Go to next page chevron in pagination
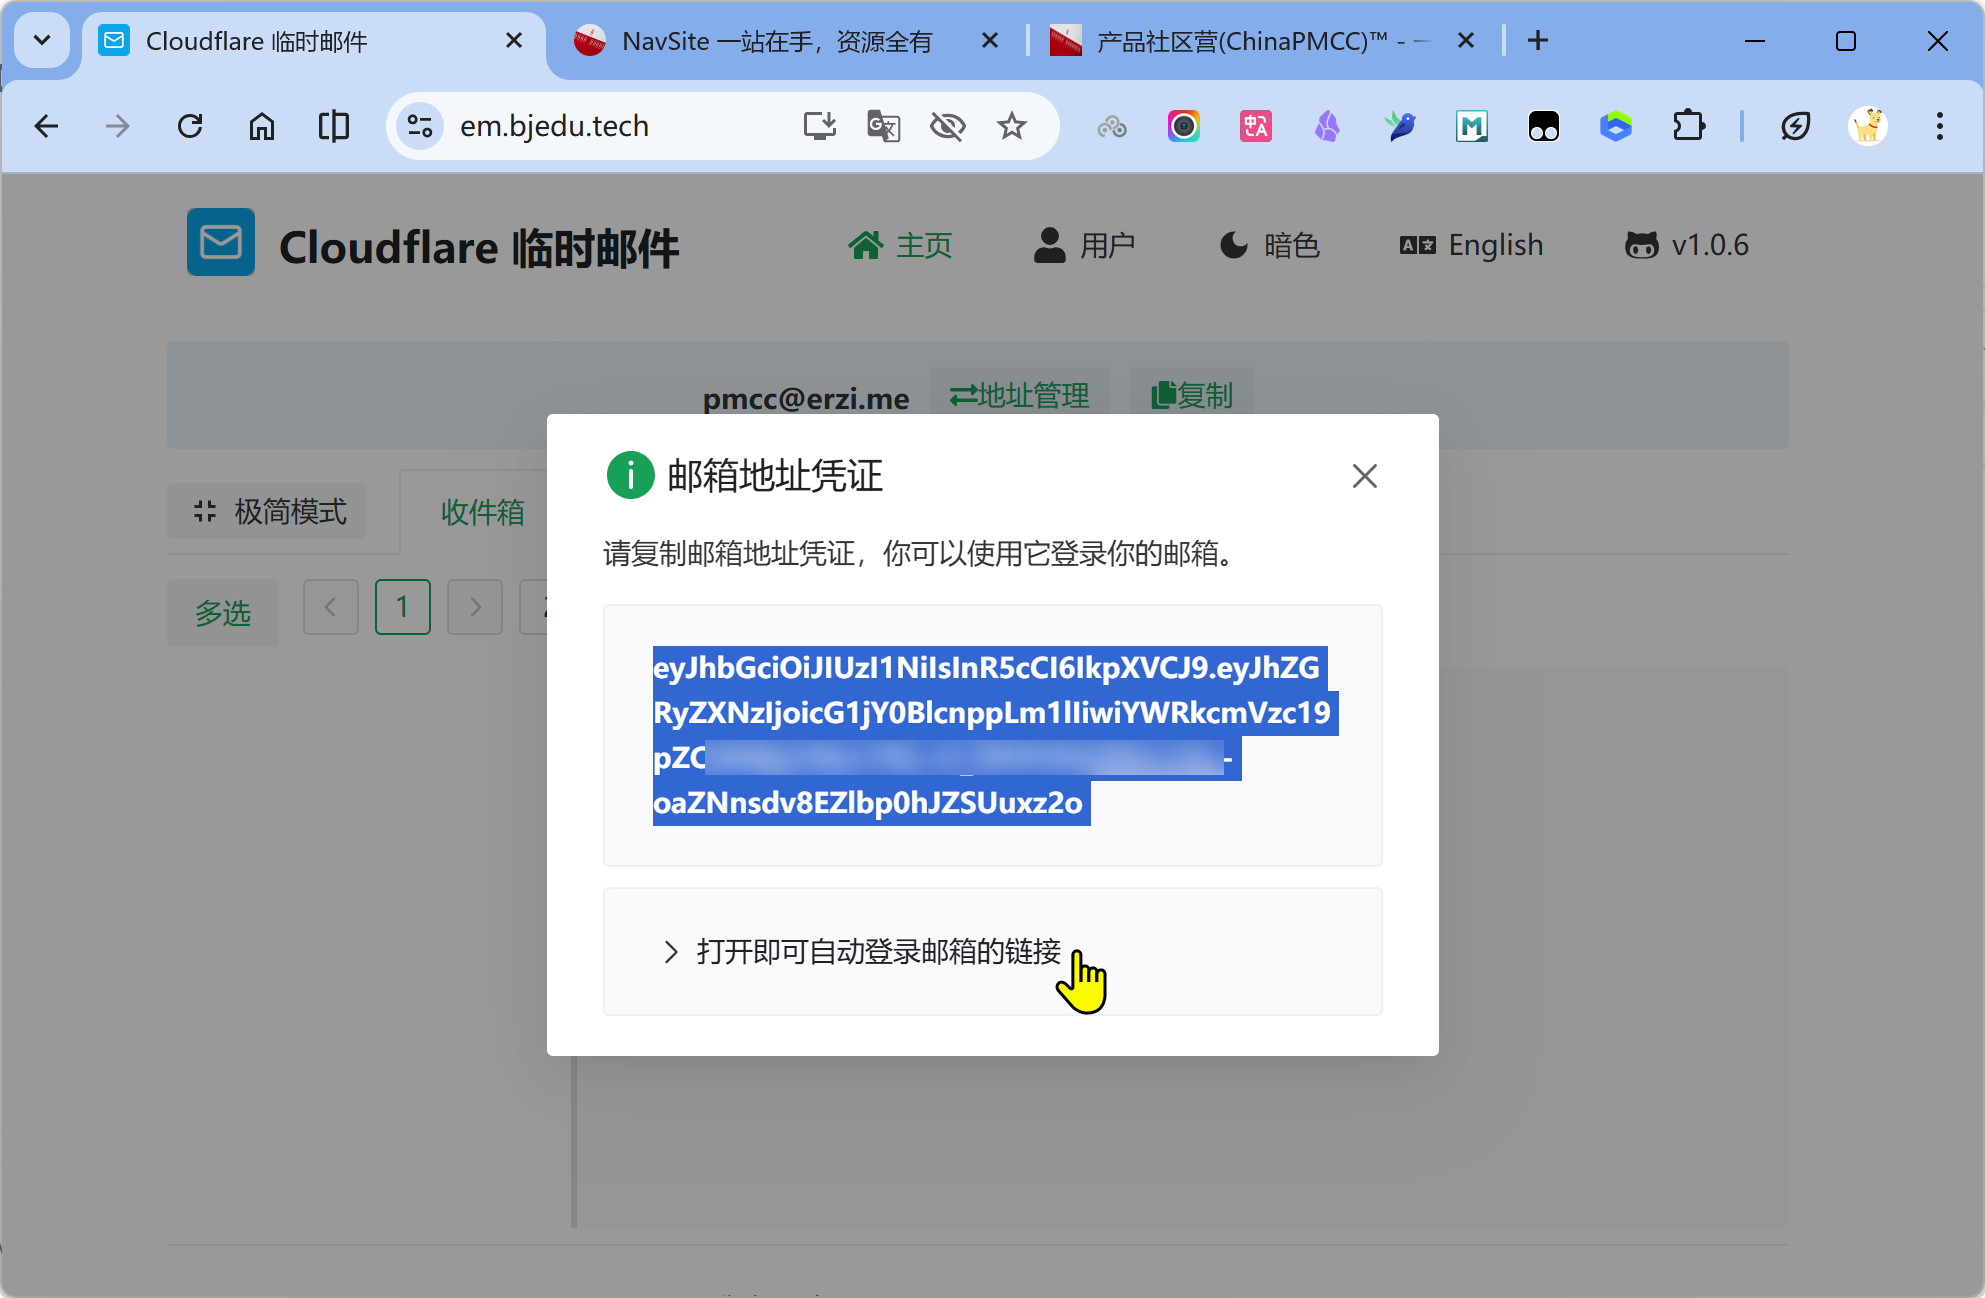1985x1298 pixels. 475,607
